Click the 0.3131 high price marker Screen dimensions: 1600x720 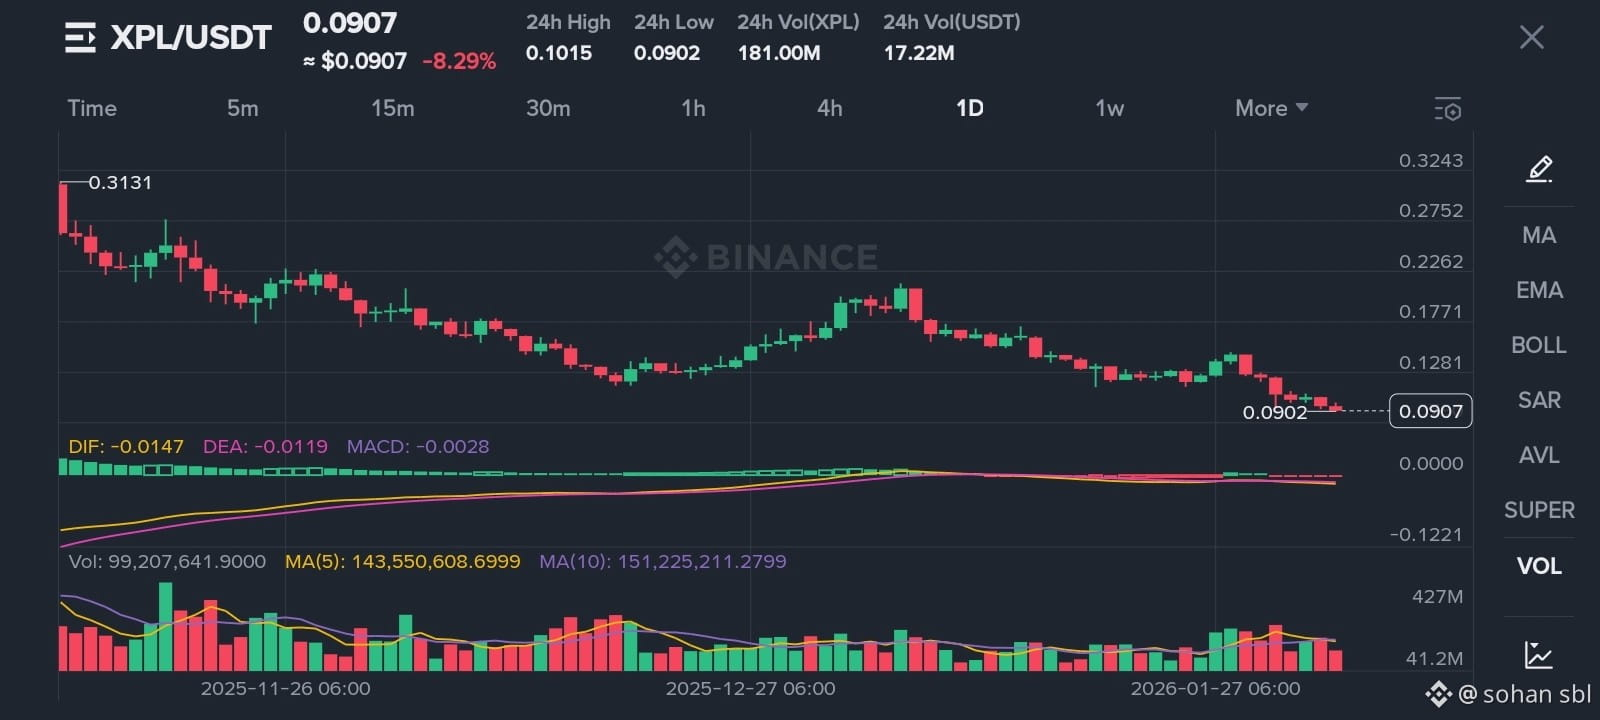click(120, 182)
